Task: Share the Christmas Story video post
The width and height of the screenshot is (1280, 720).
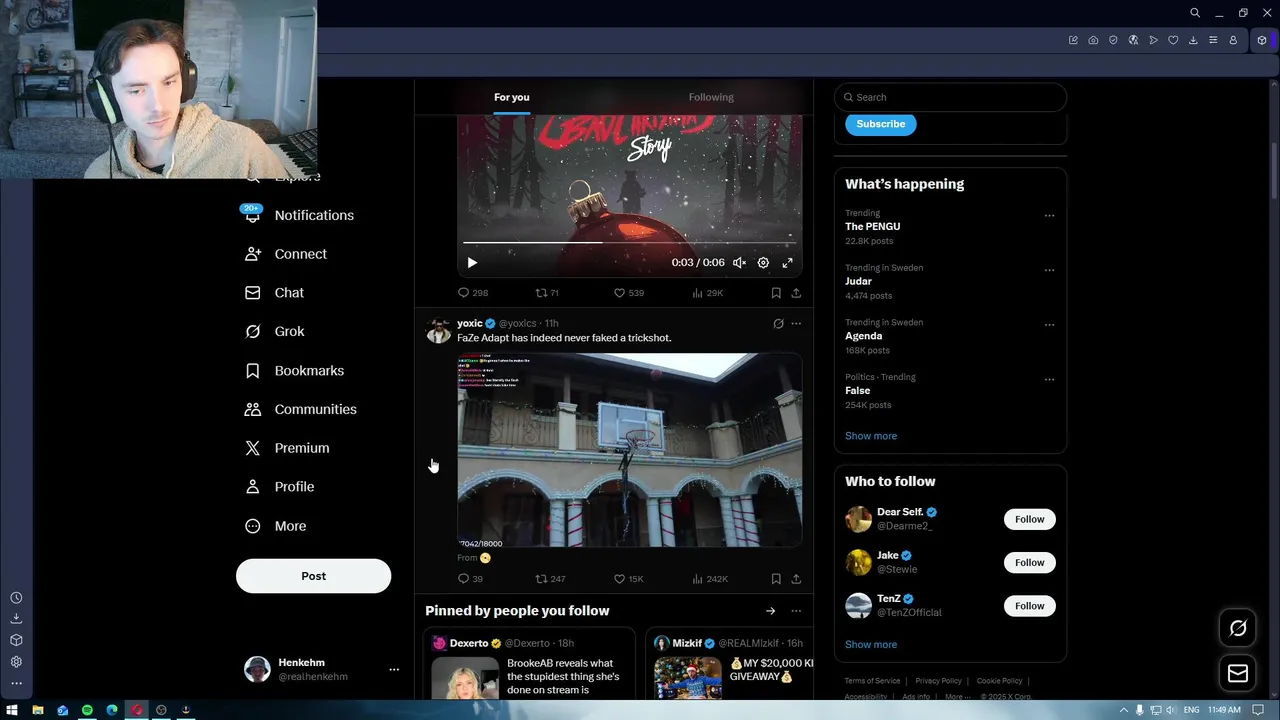Action: click(x=796, y=293)
